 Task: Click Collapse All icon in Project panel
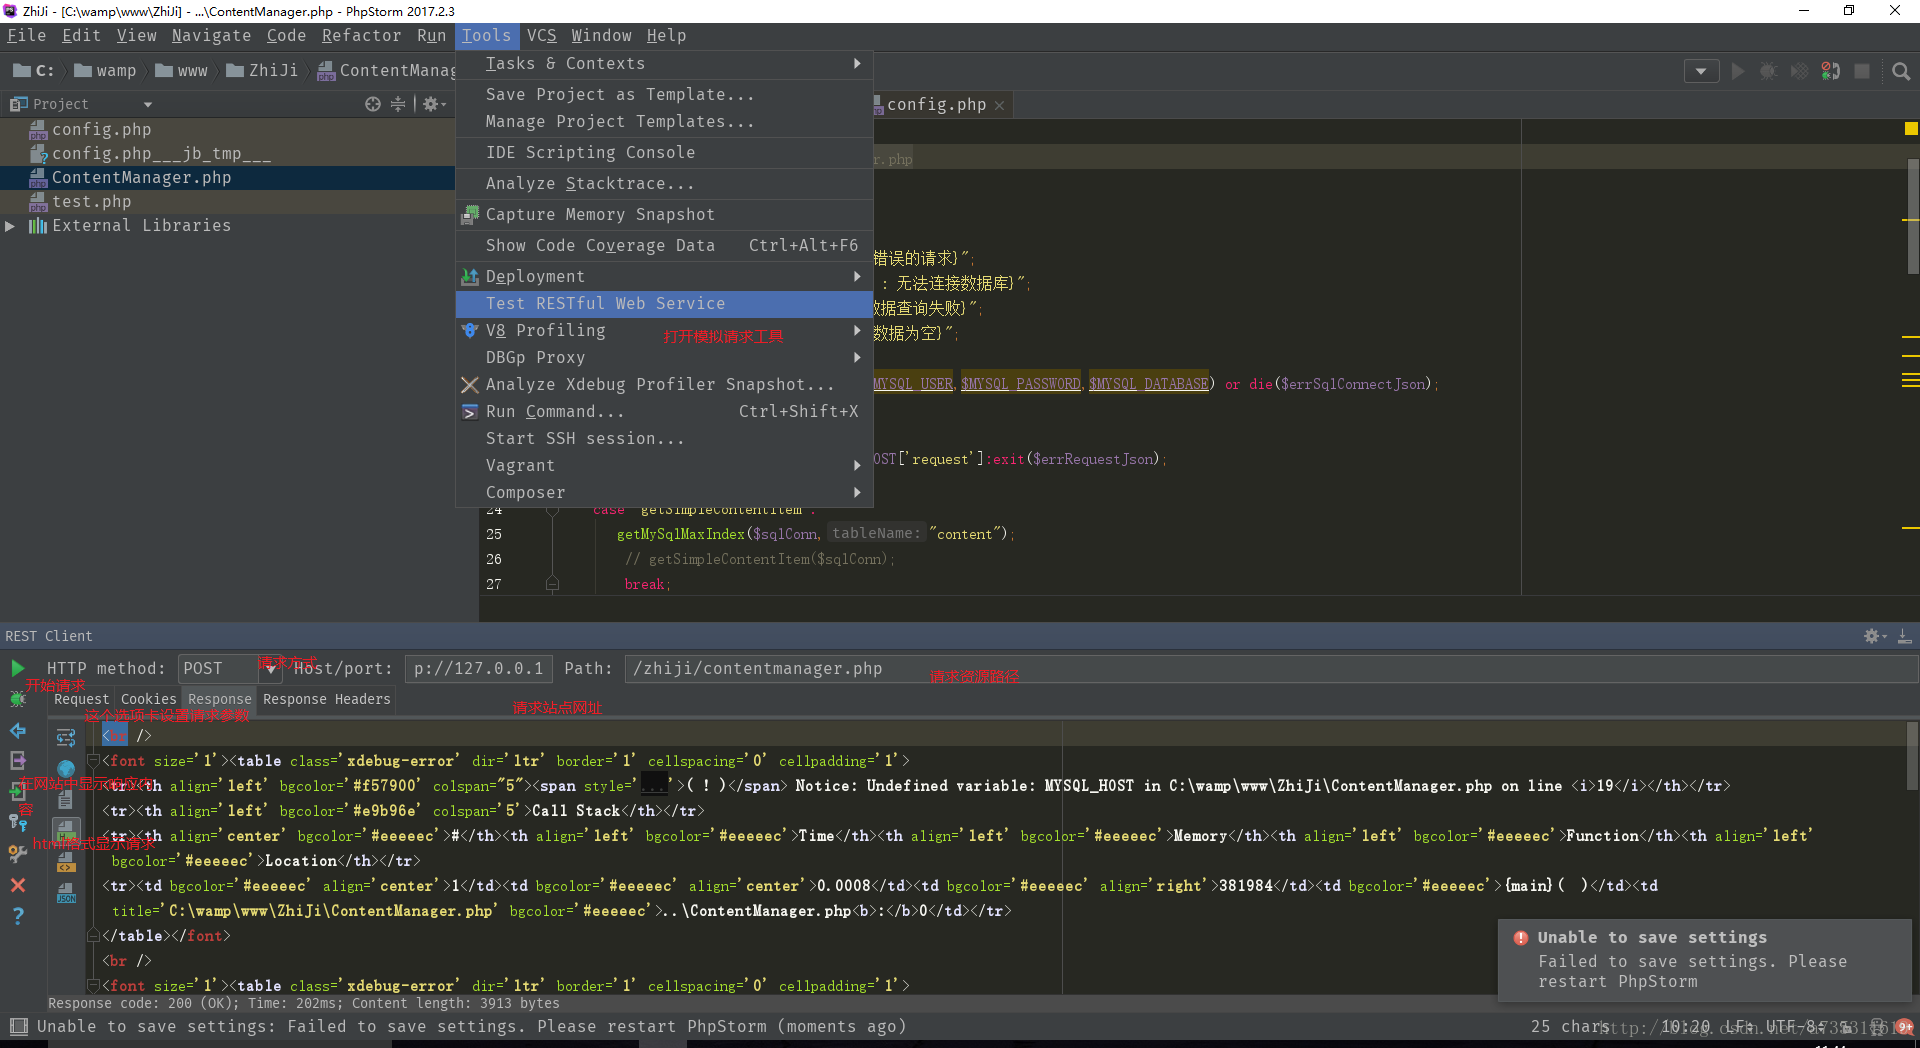[398, 104]
